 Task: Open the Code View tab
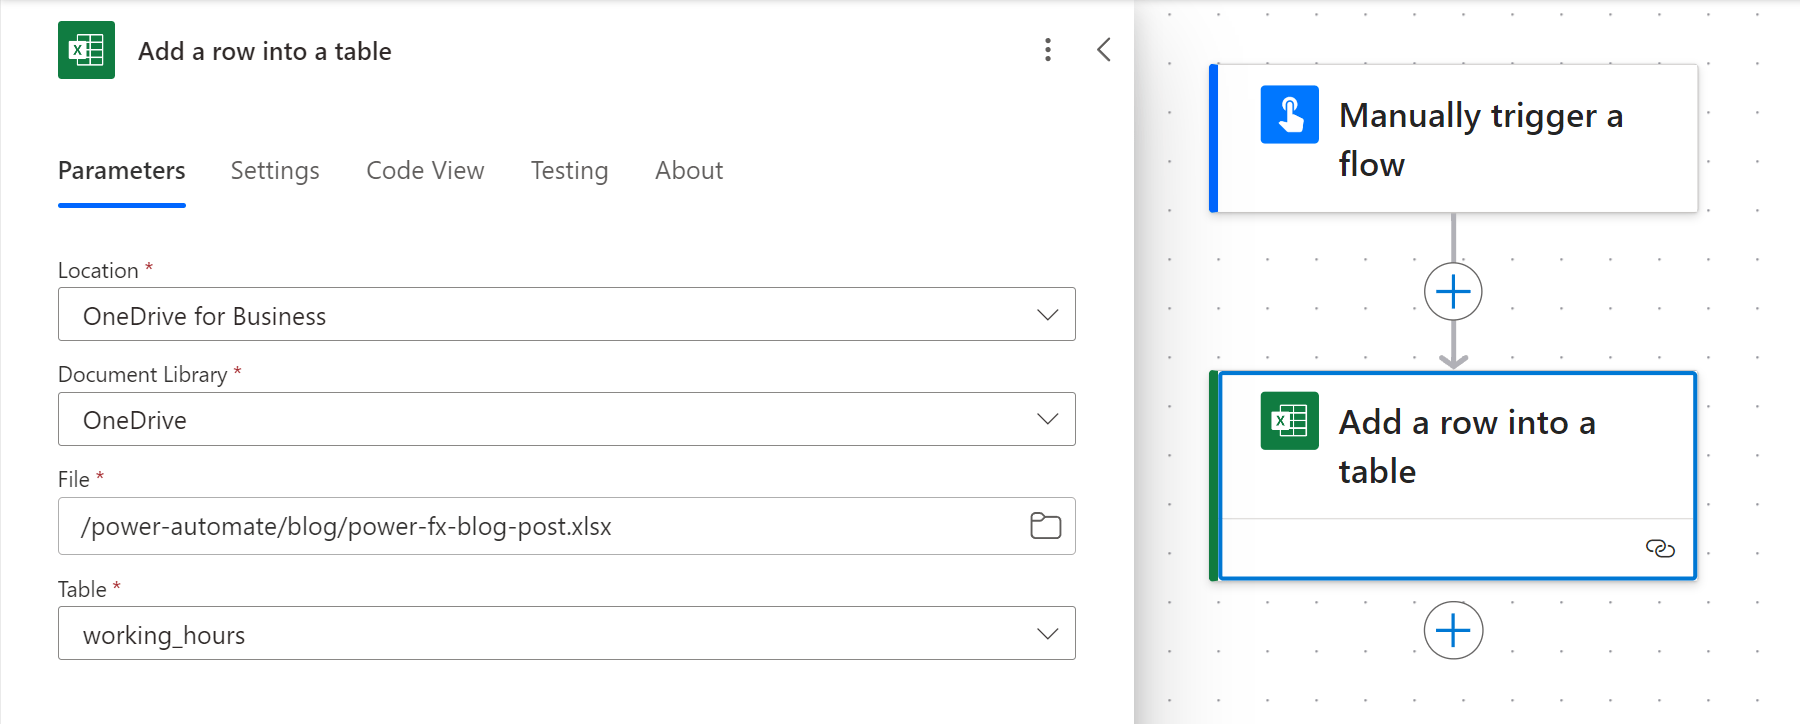point(425,171)
